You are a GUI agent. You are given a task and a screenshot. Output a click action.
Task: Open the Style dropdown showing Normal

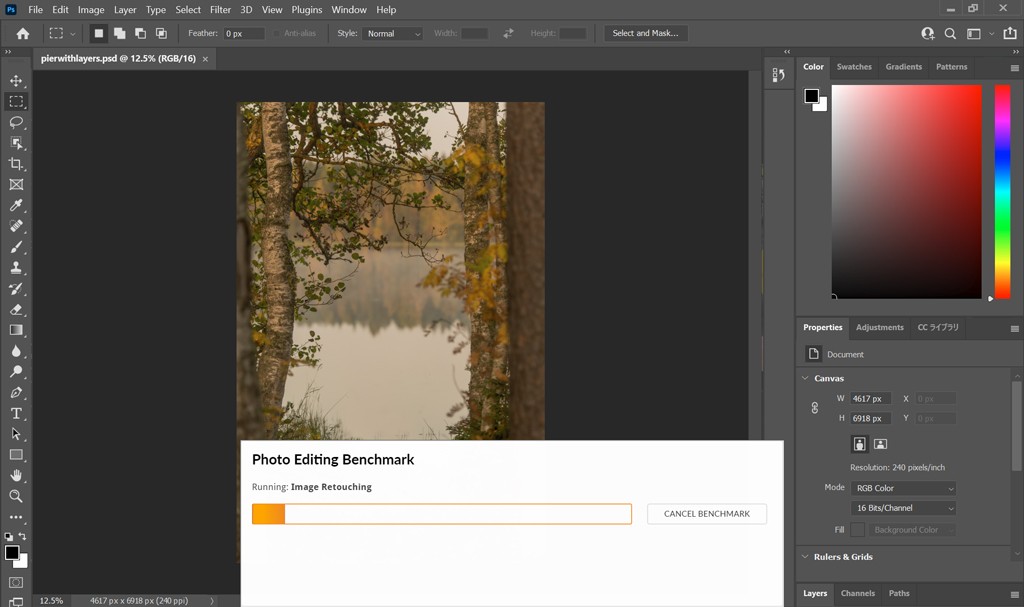pyautogui.click(x=393, y=33)
